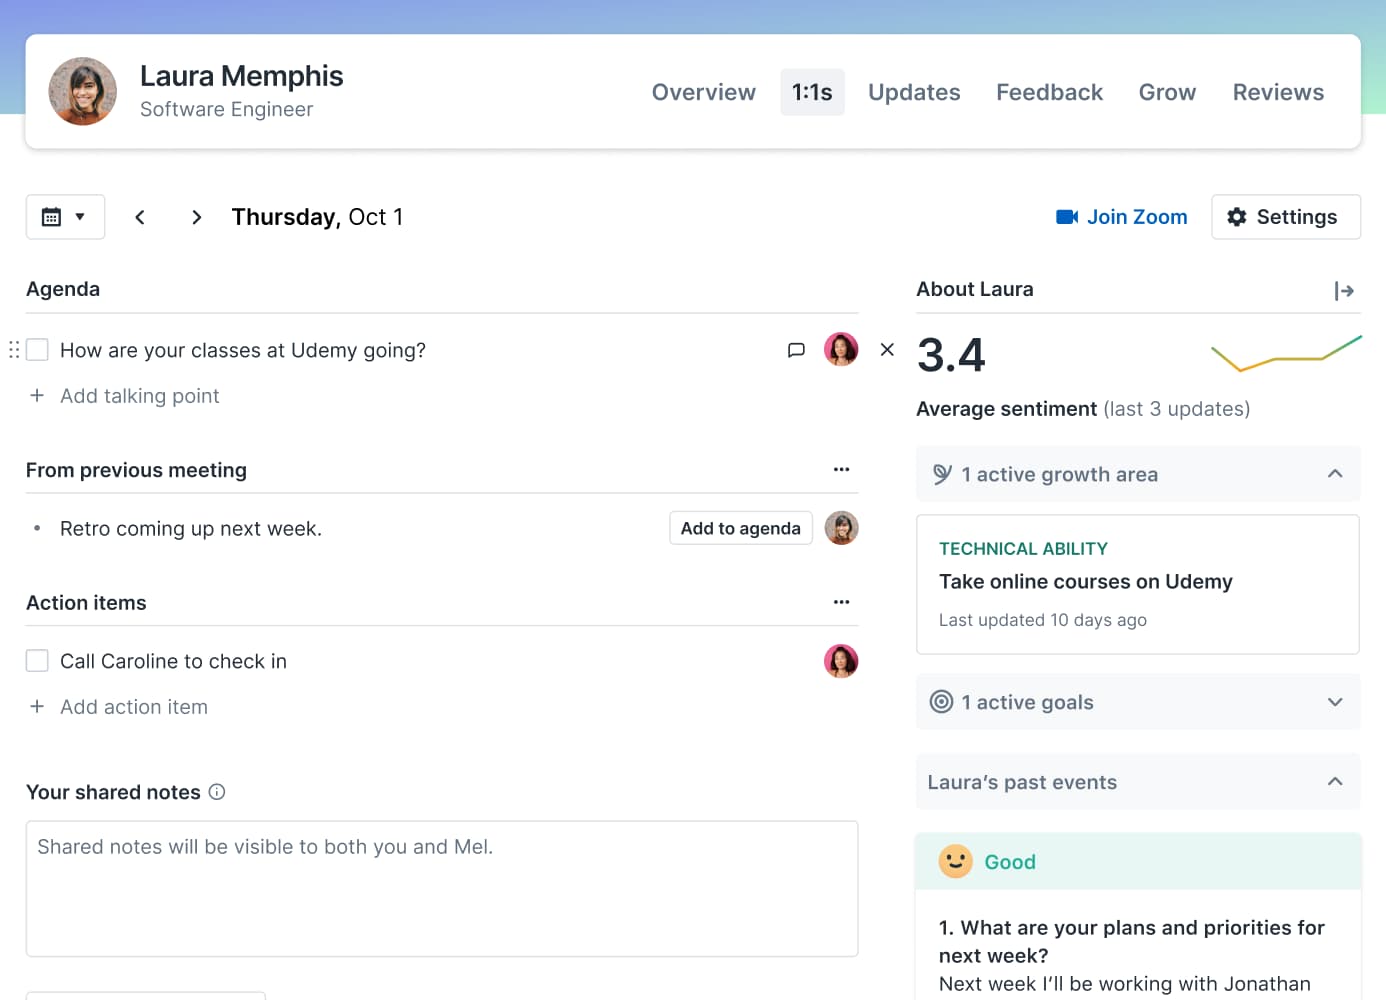1386x1000 pixels.
Task: Mark Call Caroline action item complete
Action: click(37, 660)
